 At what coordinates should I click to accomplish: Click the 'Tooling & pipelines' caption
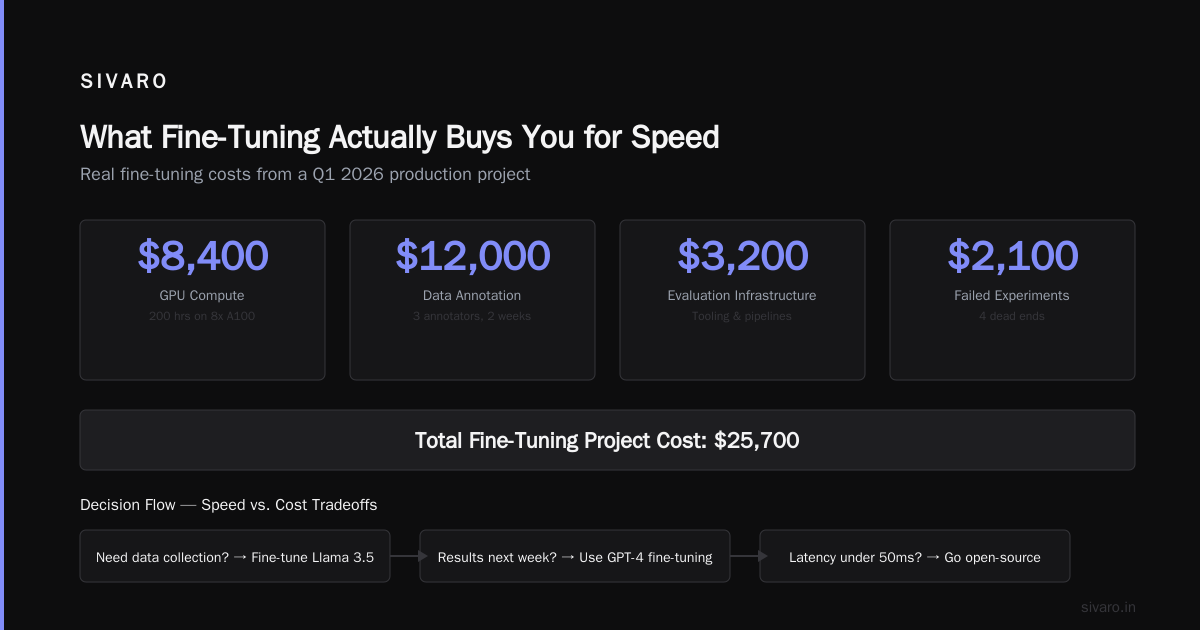coord(742,316)
